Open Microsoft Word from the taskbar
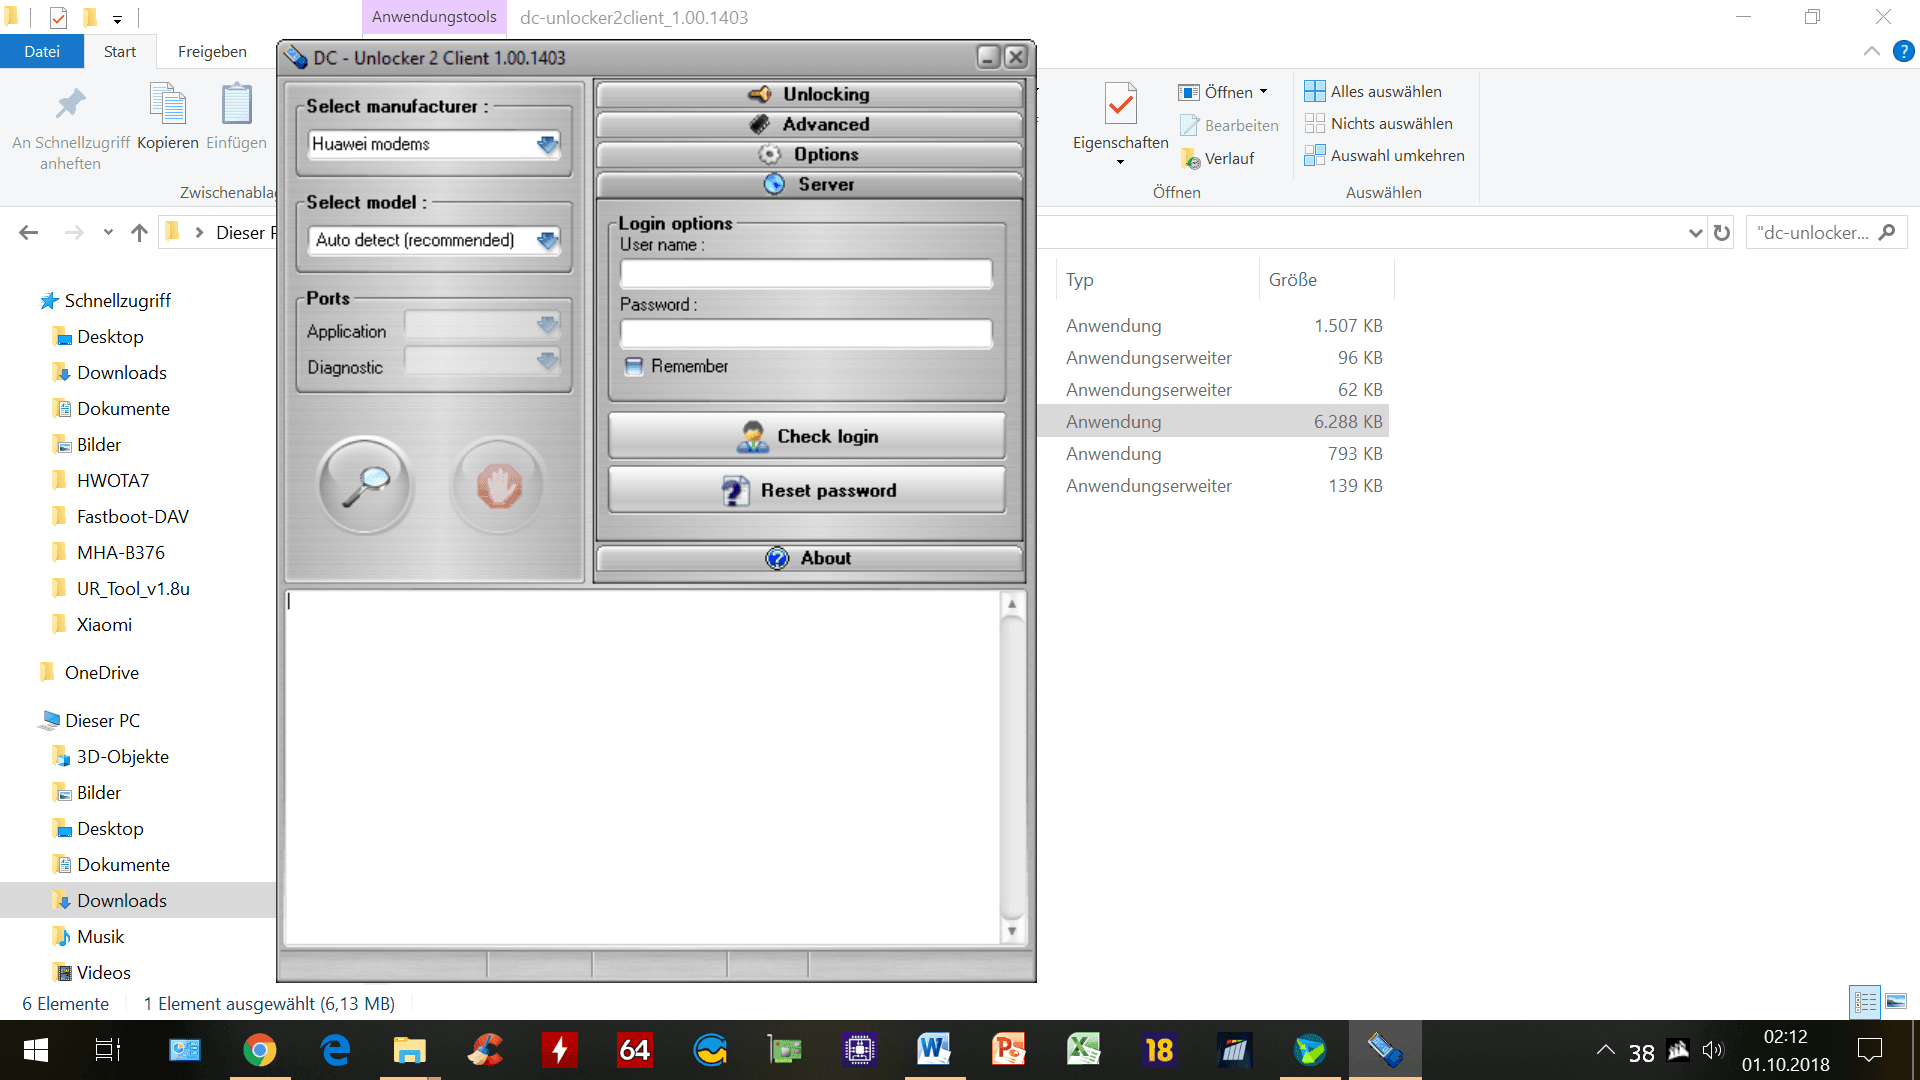 tap(934, 1050)
